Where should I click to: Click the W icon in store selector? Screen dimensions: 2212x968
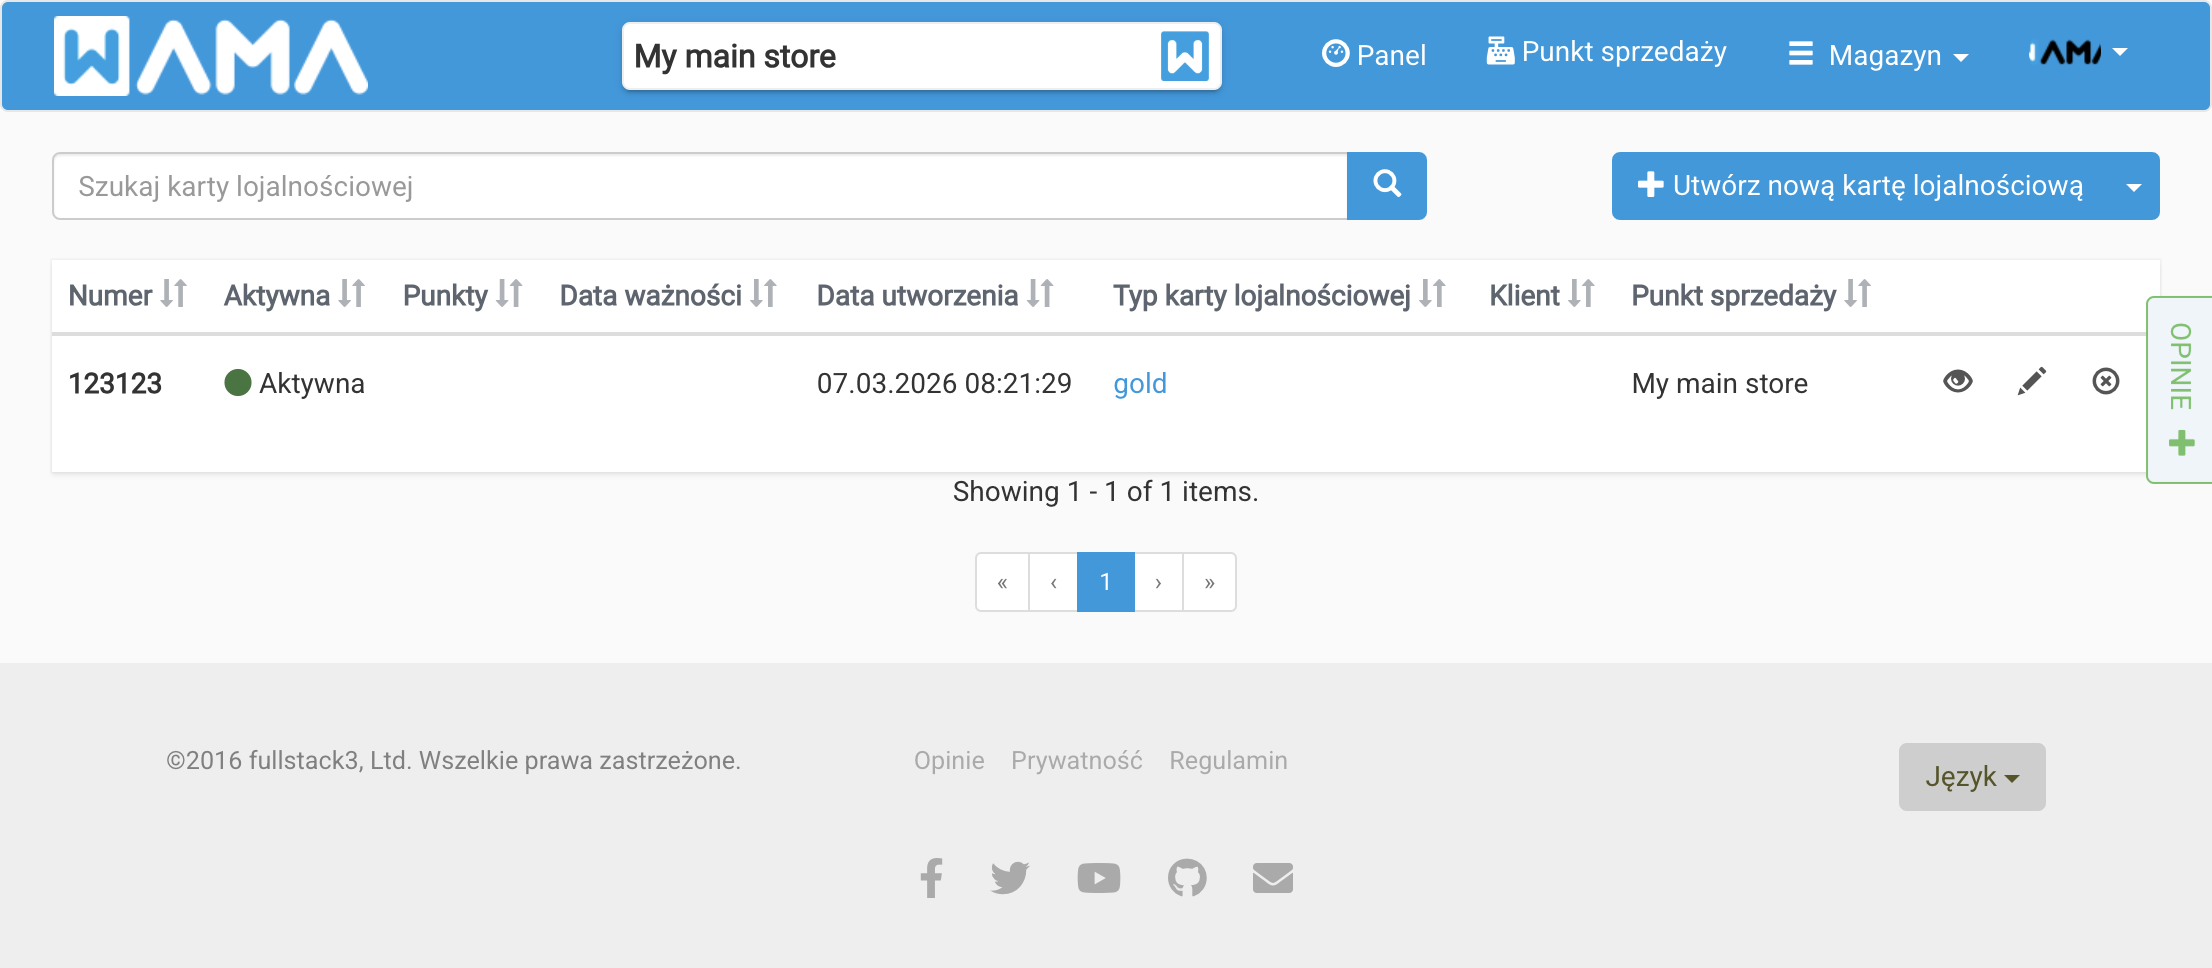point(1185,56)
